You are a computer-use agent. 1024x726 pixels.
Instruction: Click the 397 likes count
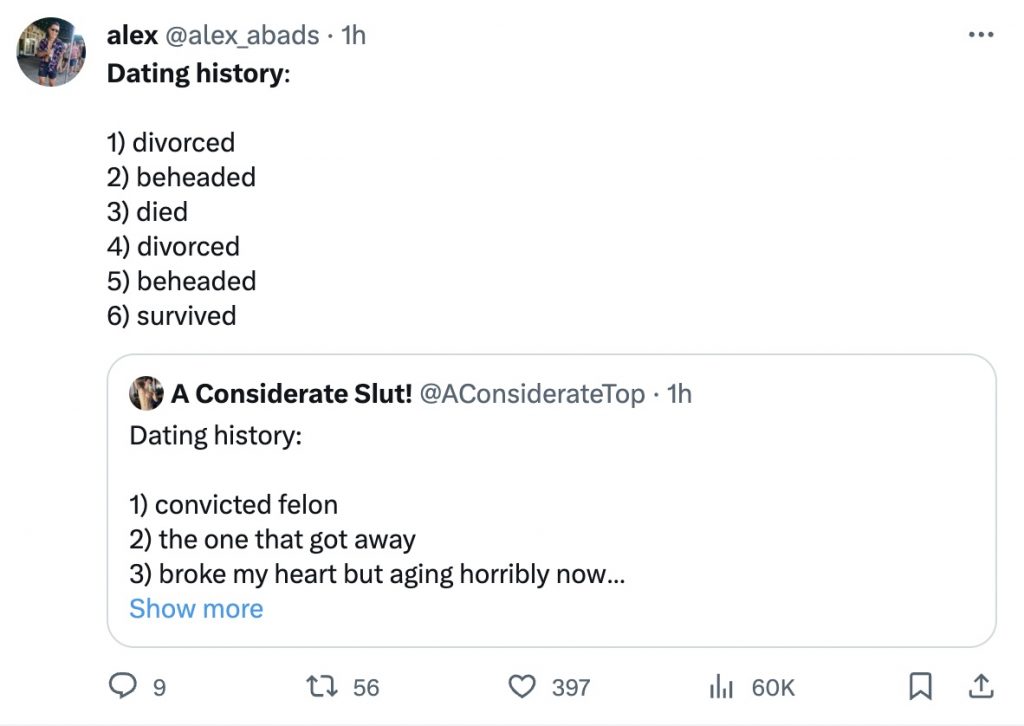(571, 687)
